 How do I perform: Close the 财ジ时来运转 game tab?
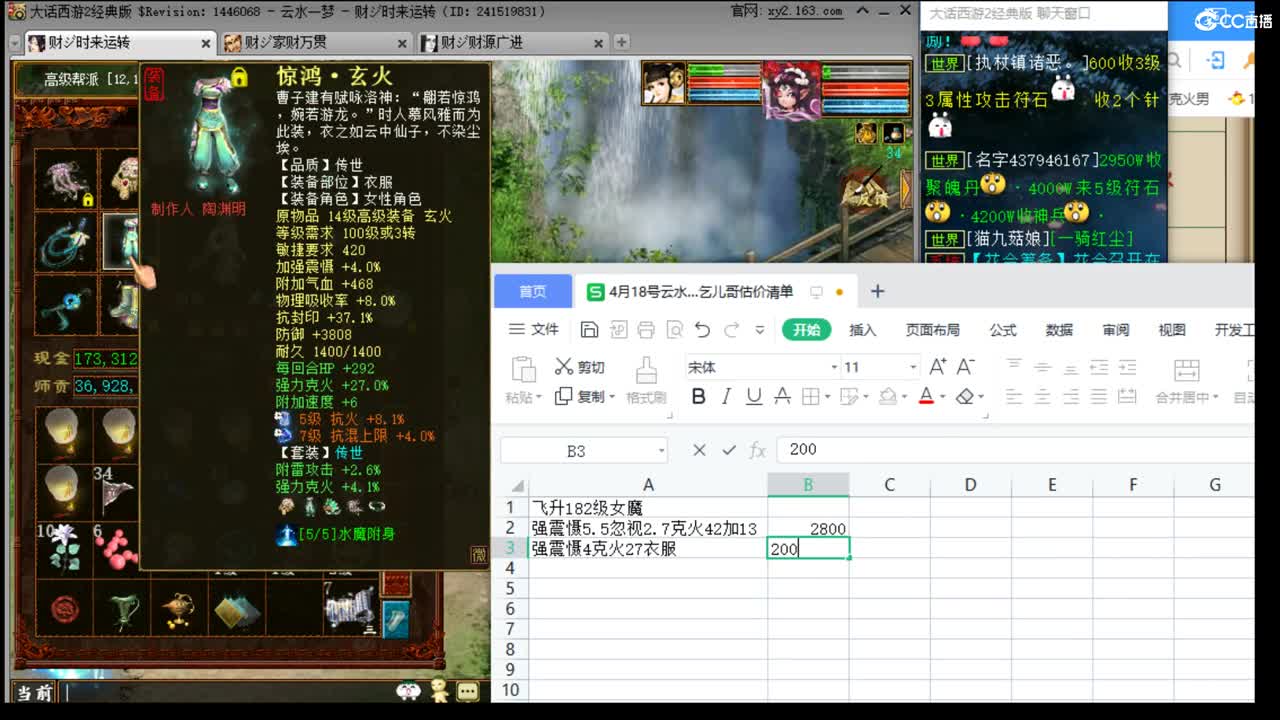tap(205, 44)
